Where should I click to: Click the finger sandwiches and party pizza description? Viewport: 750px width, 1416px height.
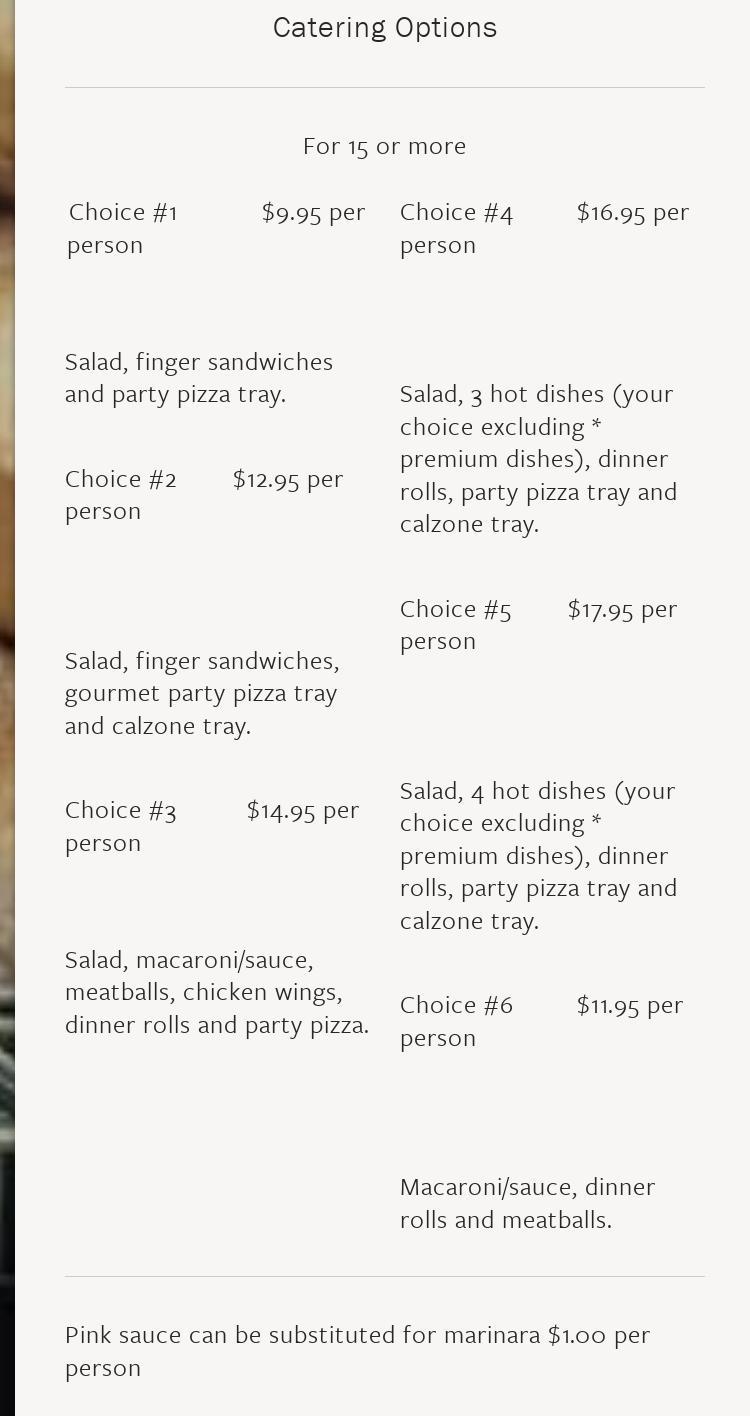click(x=199, y=378)
